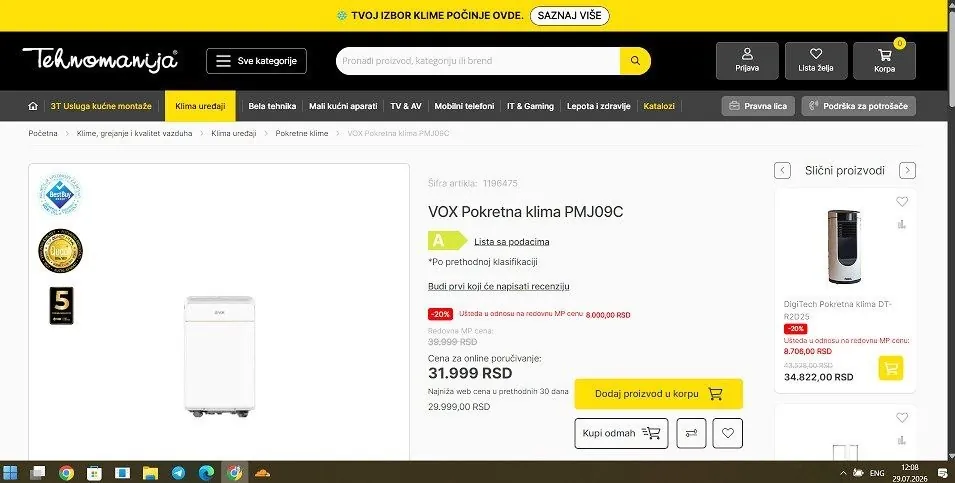This screenshot has width=955, height=483.
Task: Go to Pokretne klime breadcrumb
Action: point(301,133)
